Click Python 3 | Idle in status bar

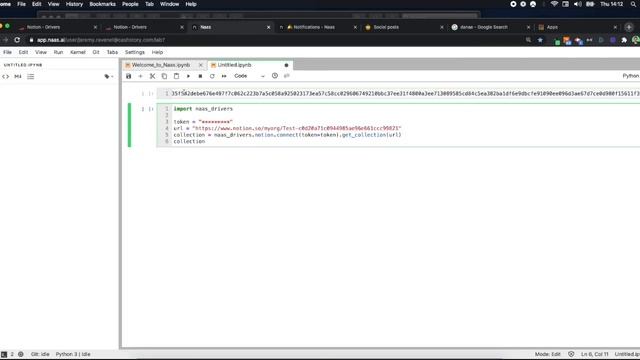coord(73,354)
